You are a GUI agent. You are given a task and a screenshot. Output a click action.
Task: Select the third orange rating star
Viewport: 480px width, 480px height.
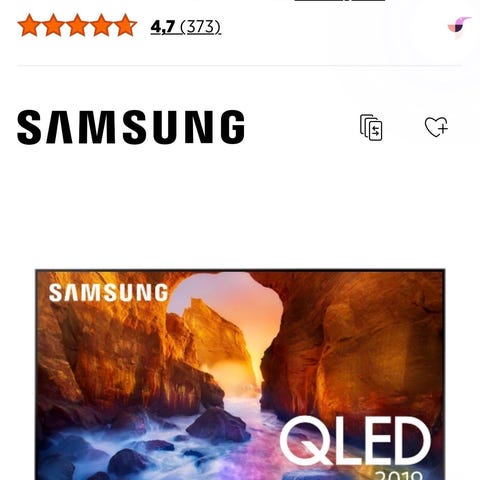(x=77, y=25)
